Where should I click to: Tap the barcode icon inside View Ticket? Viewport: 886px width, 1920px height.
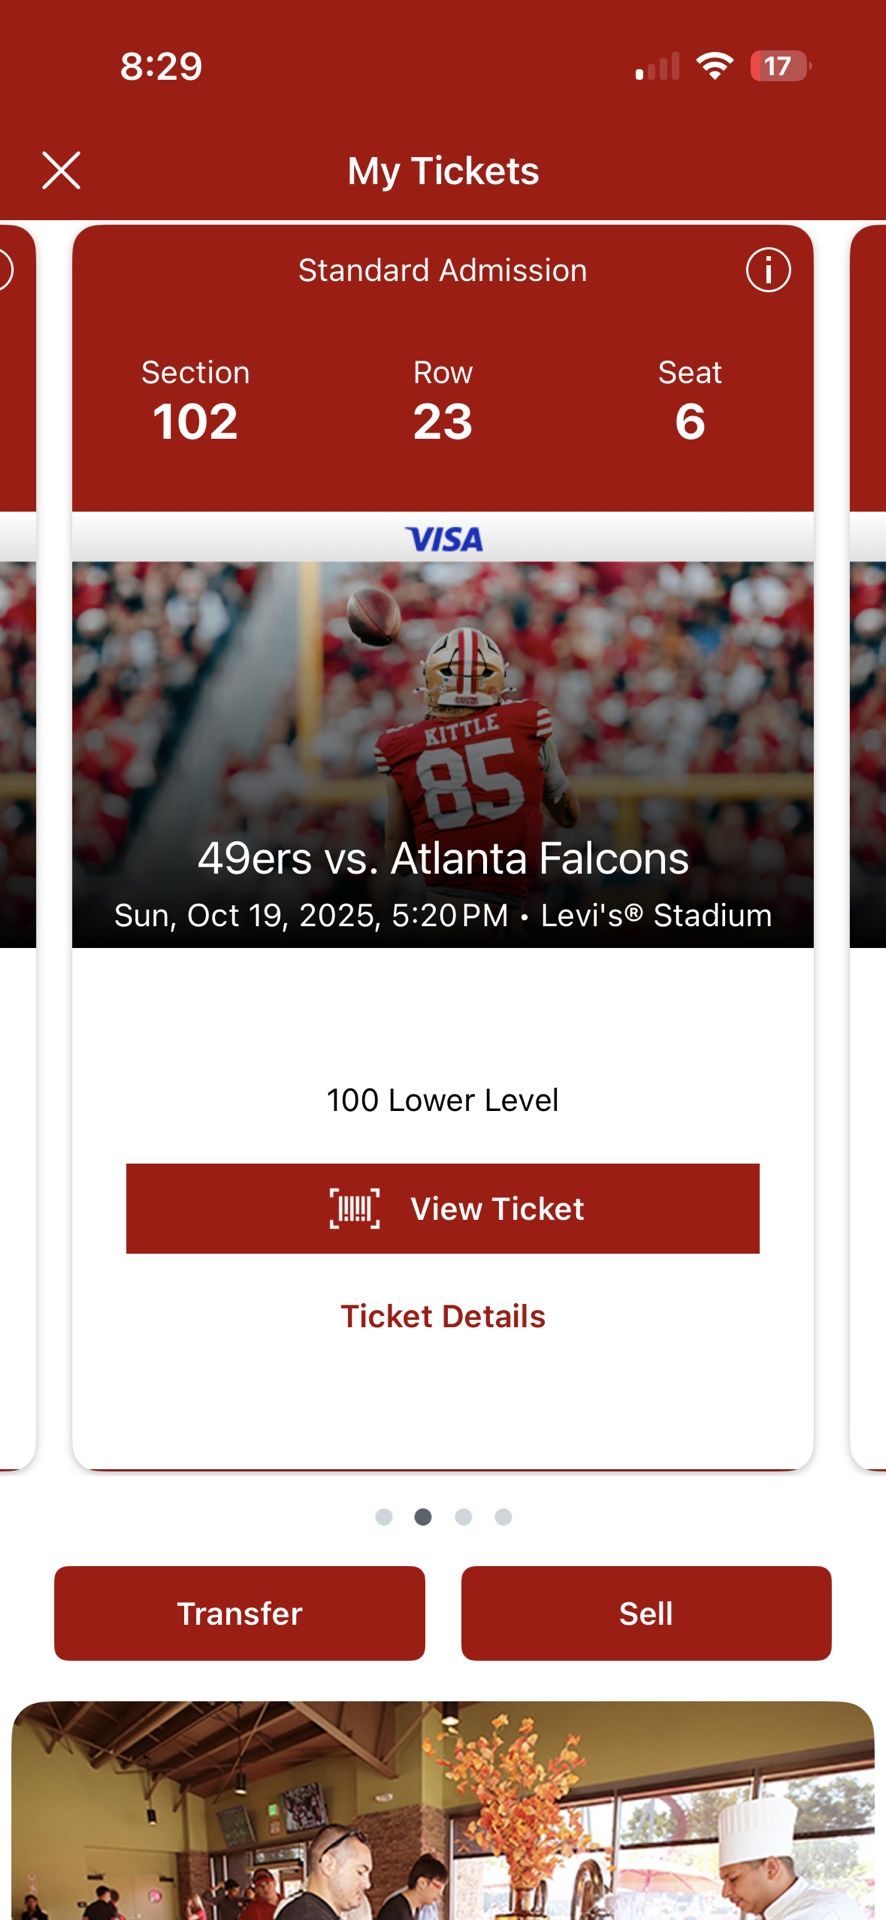[x=356, y=1208]
